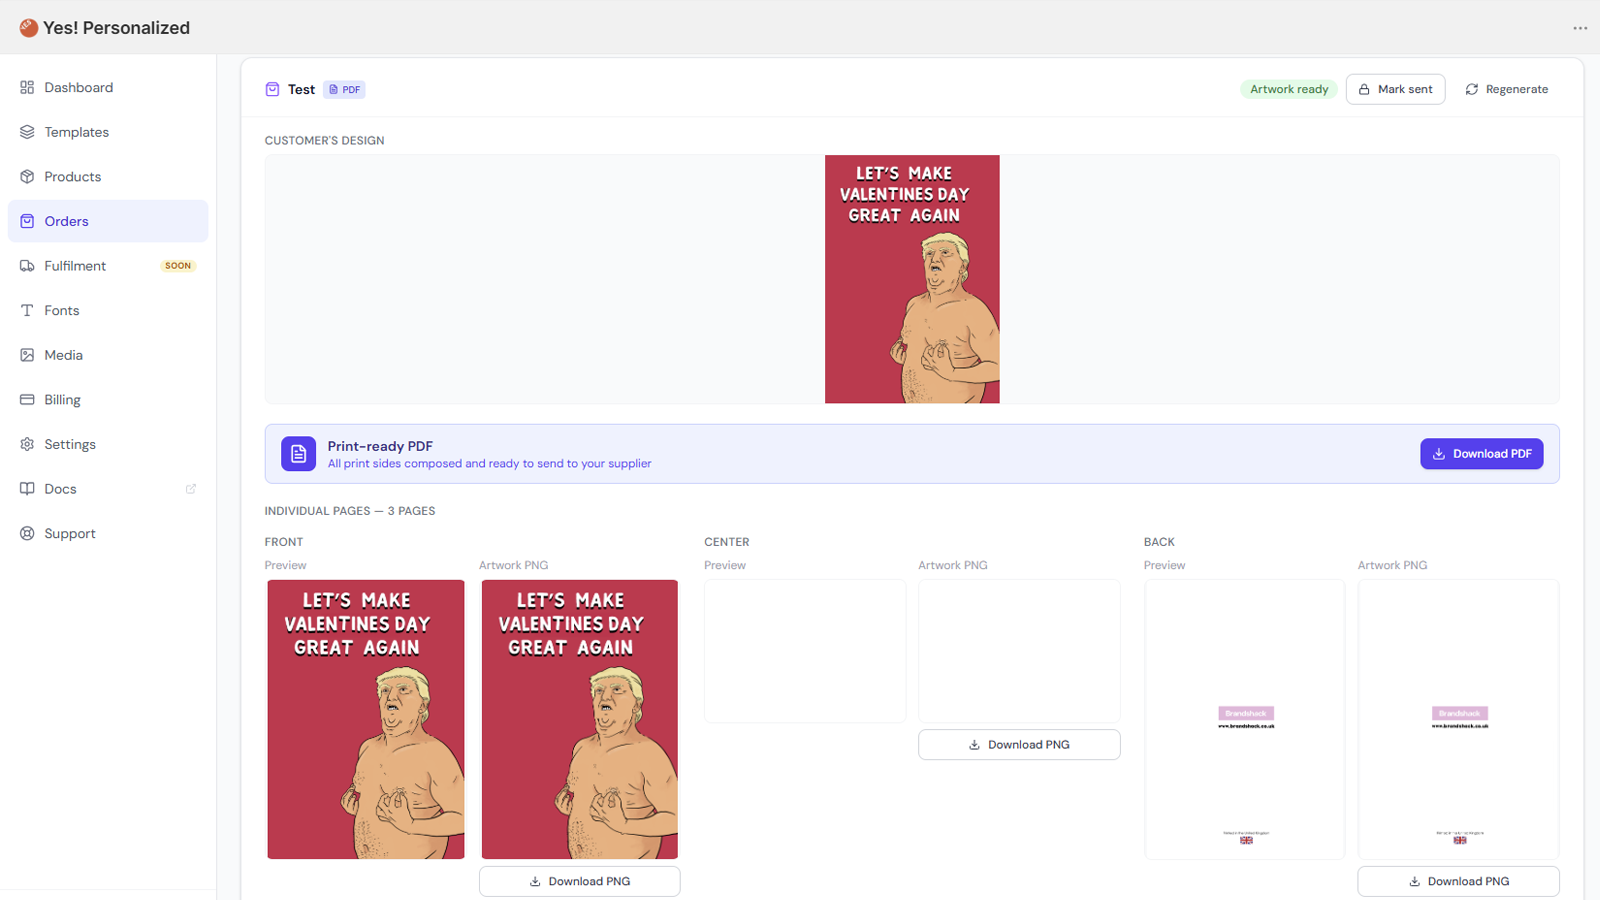Click the Billing card icon
The width and height of the screenshot is (1600, 900).
27,400
